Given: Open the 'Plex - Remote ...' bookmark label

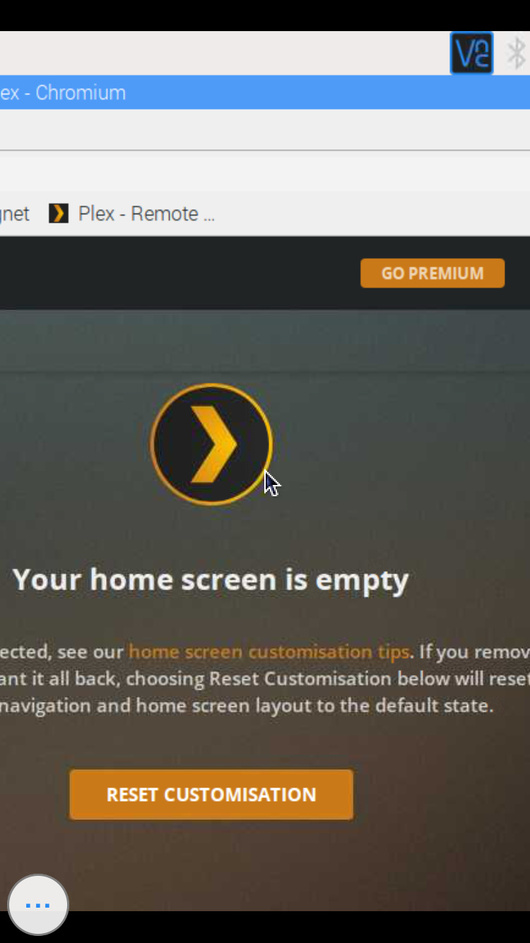Looking at the screenshot, I should [146, 213].
